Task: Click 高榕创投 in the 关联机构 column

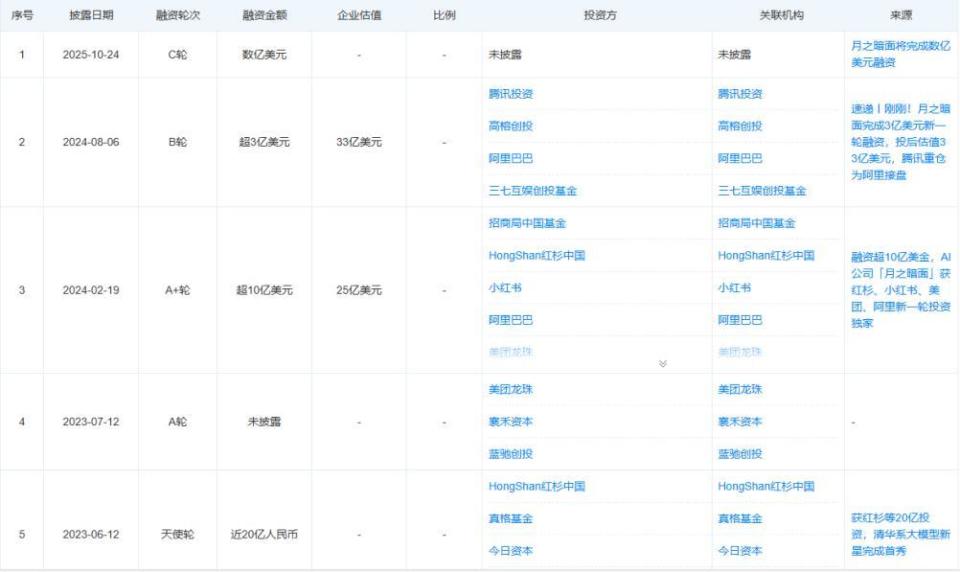Action: coord(740,126)
